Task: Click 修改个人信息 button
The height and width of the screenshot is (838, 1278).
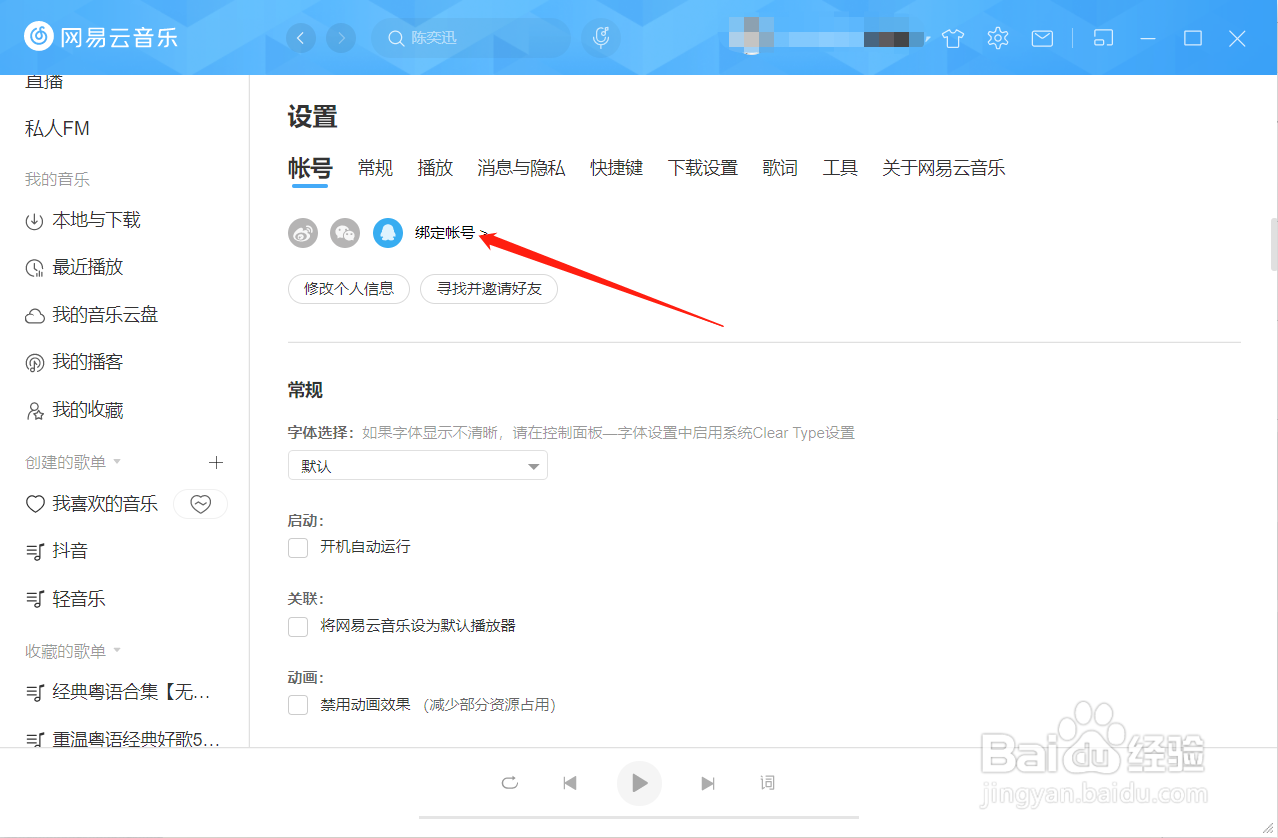Action: coord(349,289)
